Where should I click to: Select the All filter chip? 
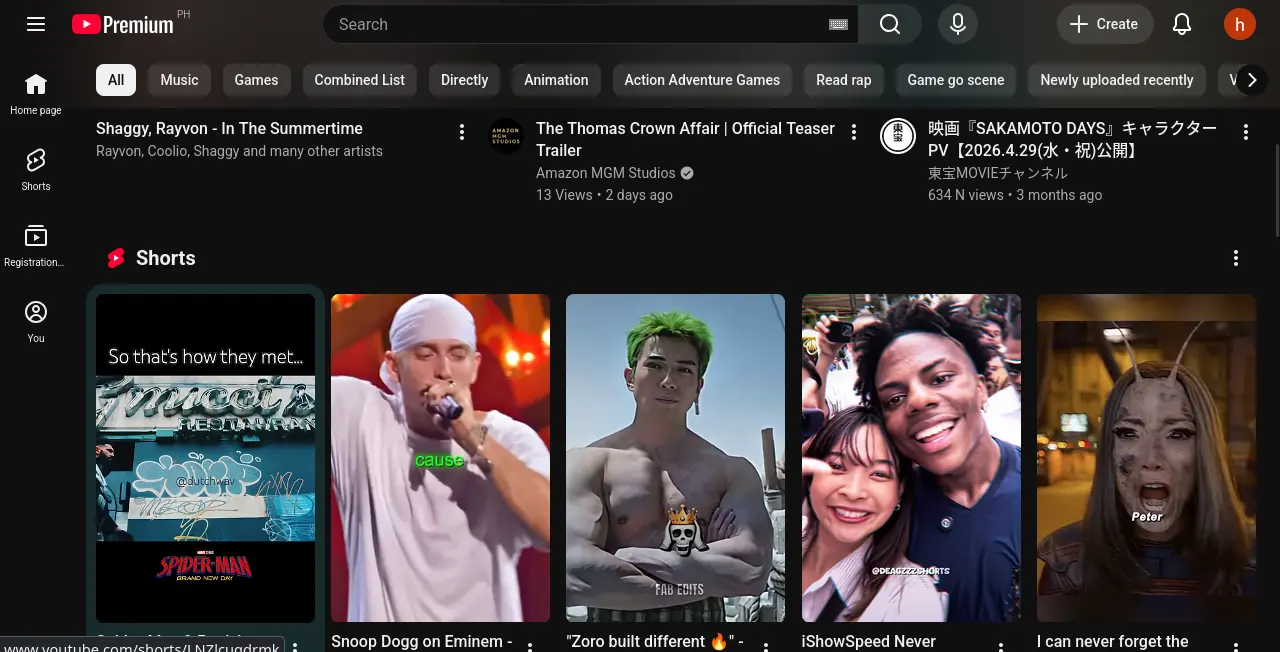click(x=116, y=80)
